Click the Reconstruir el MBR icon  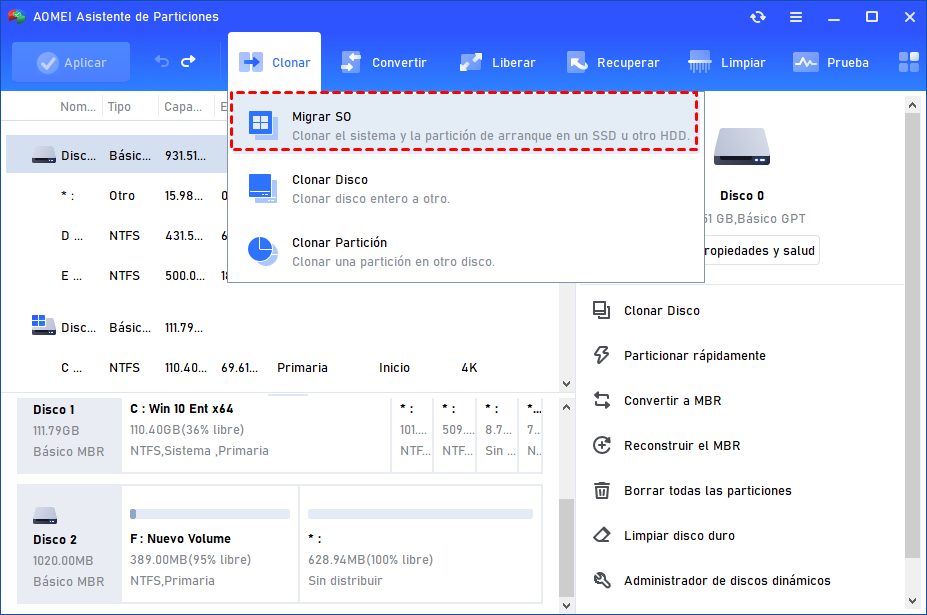point(602,445)
